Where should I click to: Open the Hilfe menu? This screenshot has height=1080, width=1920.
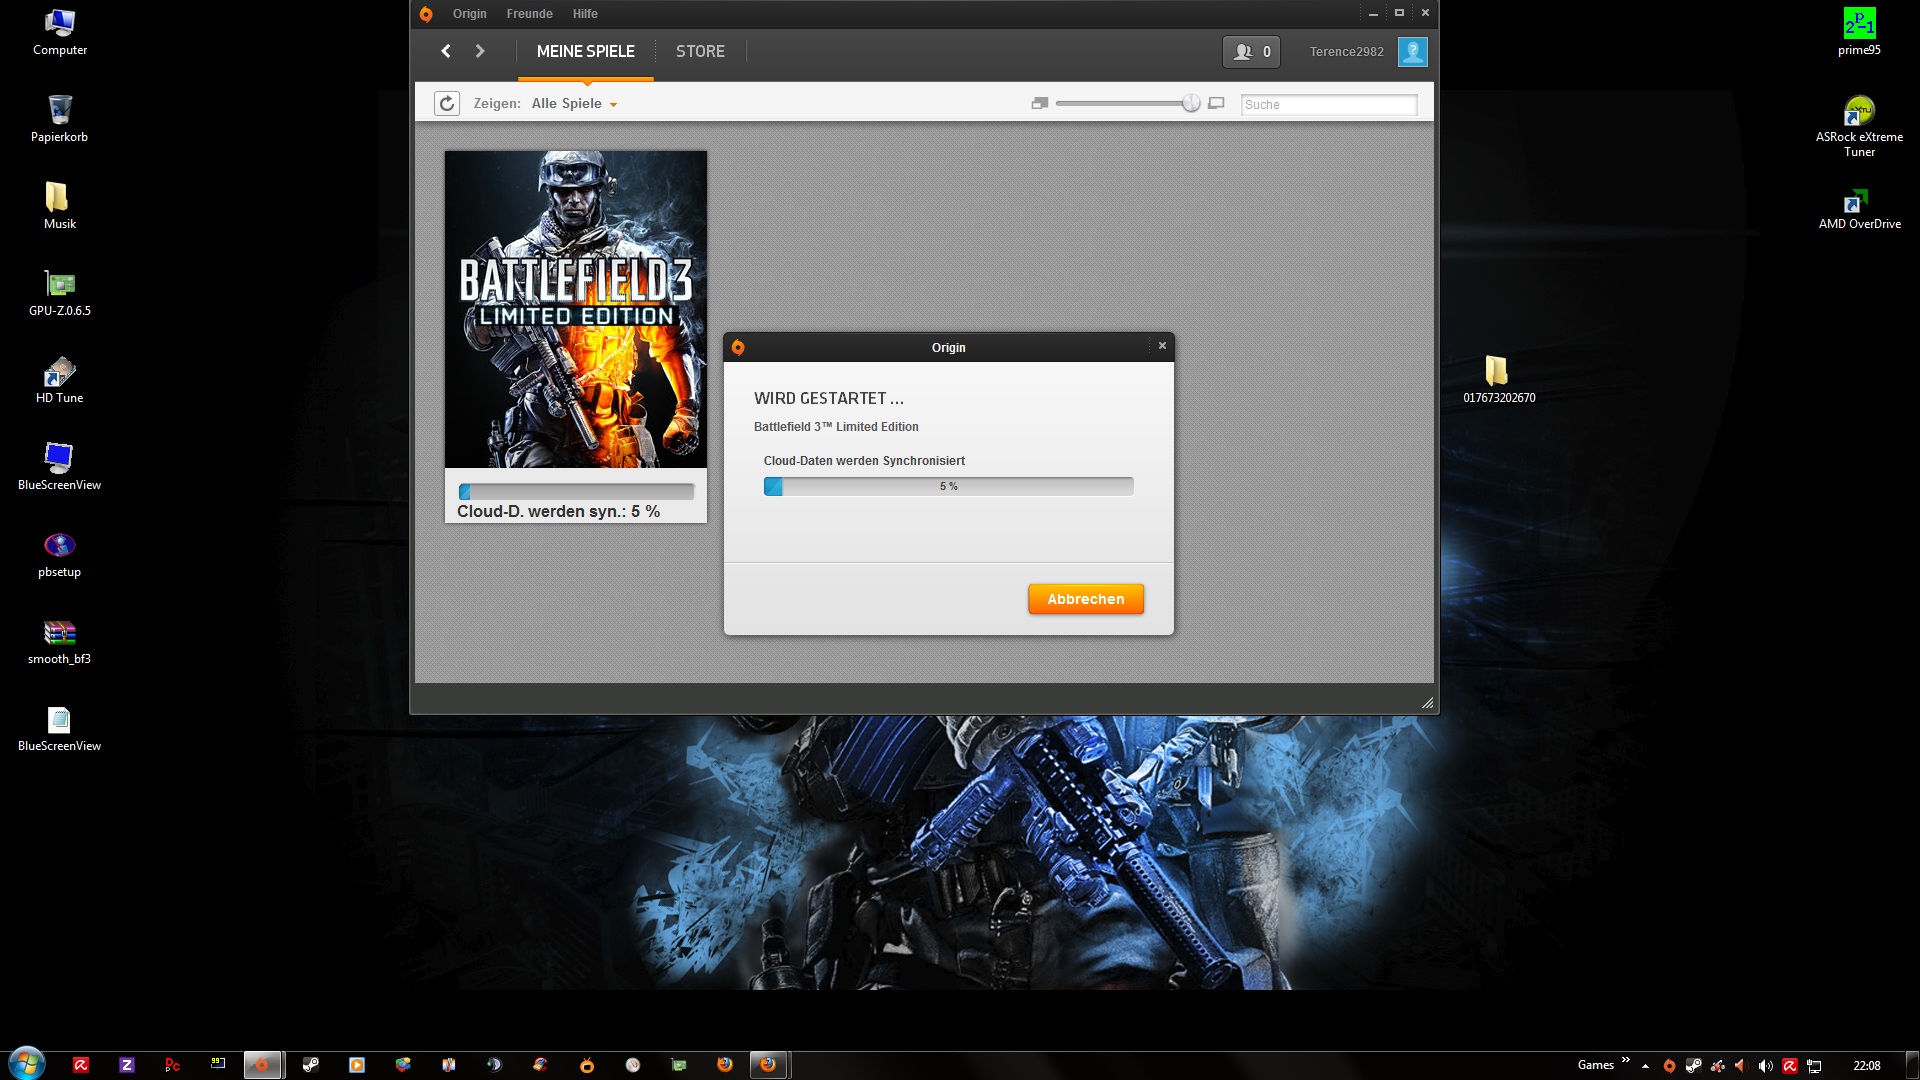(585, 14)
